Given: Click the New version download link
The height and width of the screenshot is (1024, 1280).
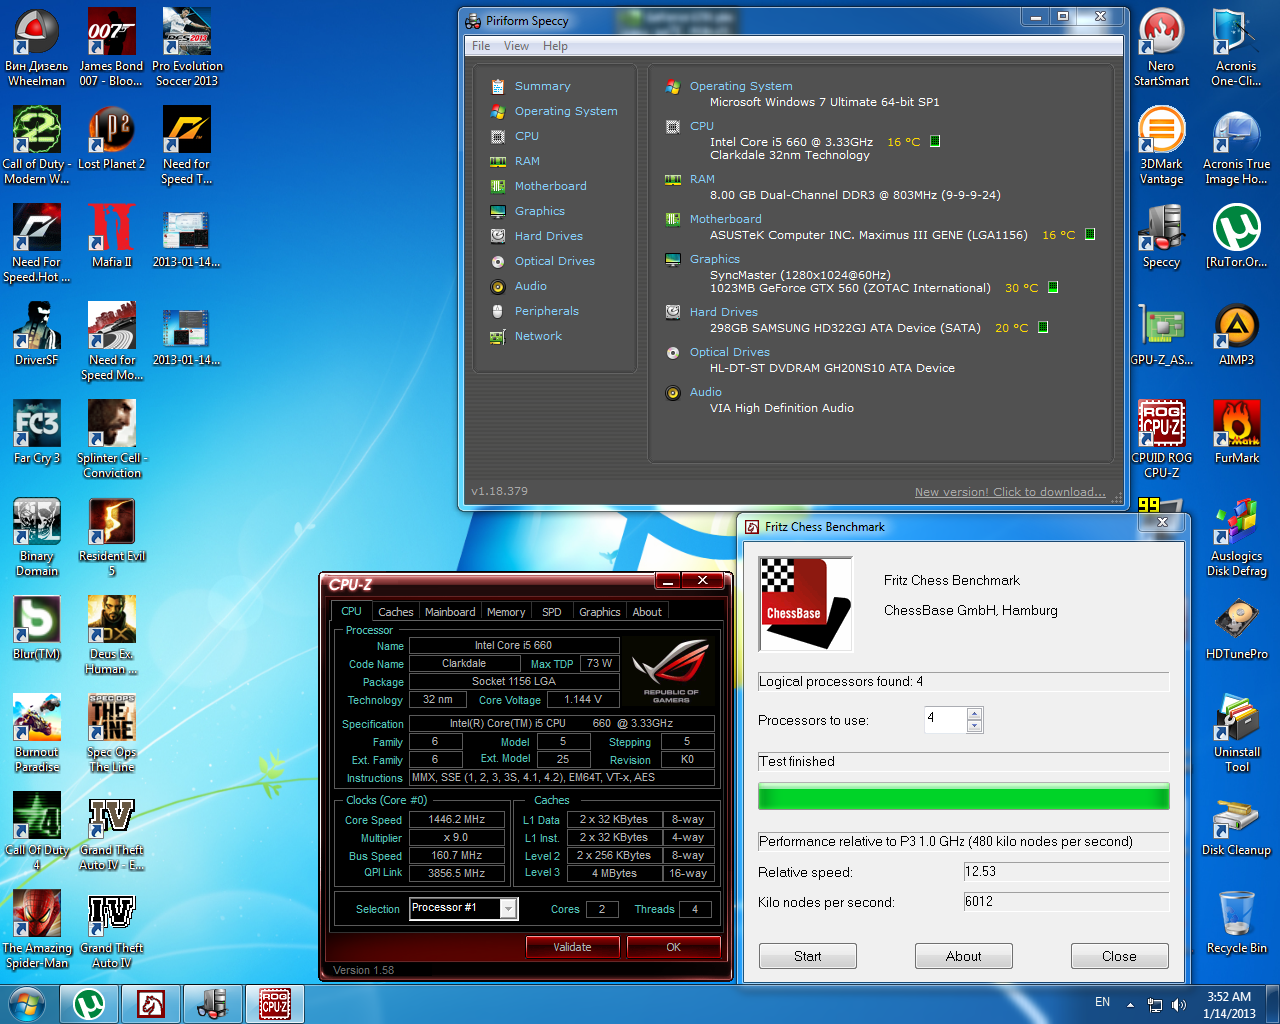Looking at the screenshot, I should point(1010,492).
